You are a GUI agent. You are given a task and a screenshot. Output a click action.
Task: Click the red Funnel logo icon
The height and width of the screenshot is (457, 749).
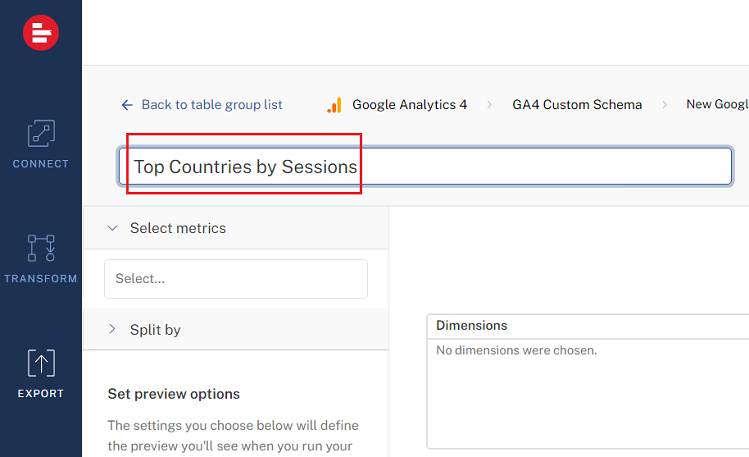(41, 32)
